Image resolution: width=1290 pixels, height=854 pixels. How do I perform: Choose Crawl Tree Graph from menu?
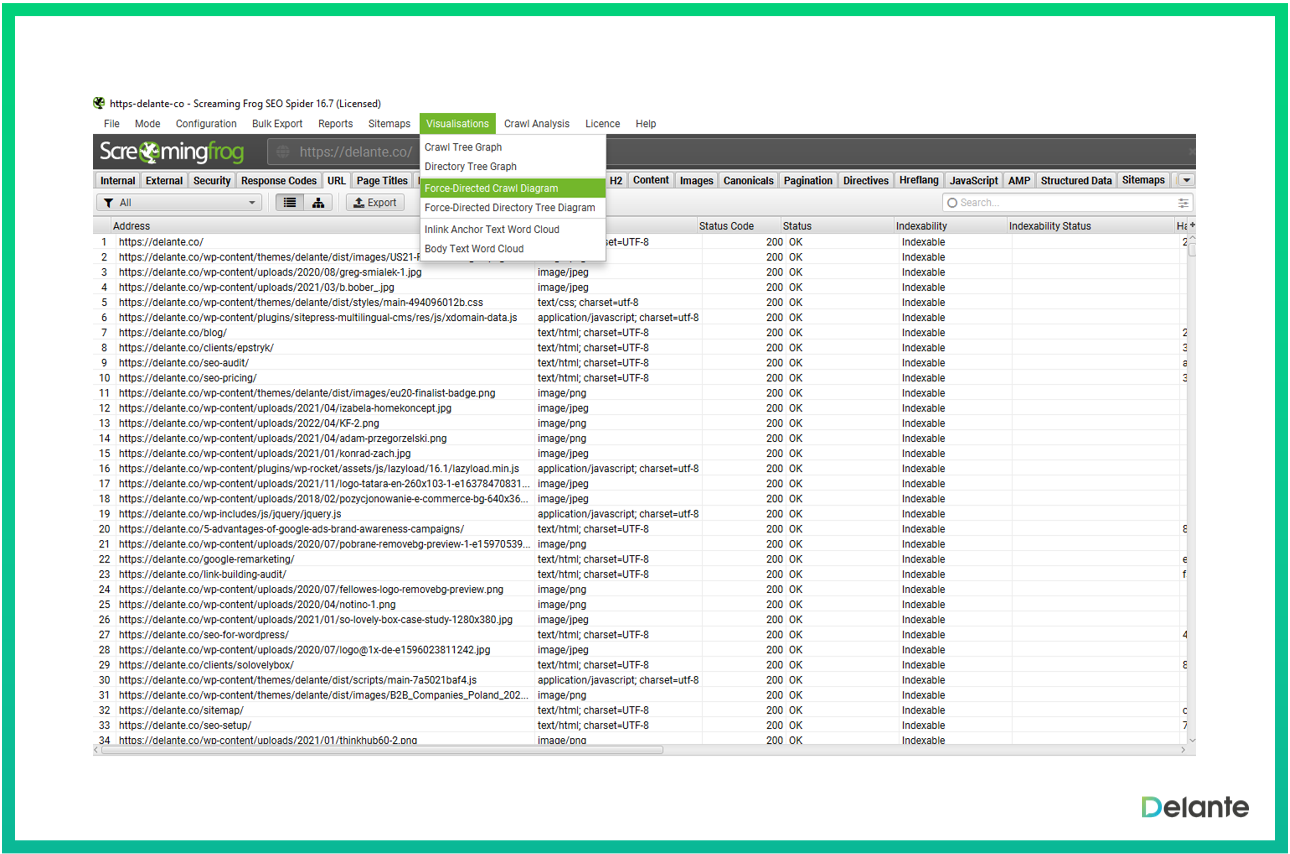(x=463, y=147)
